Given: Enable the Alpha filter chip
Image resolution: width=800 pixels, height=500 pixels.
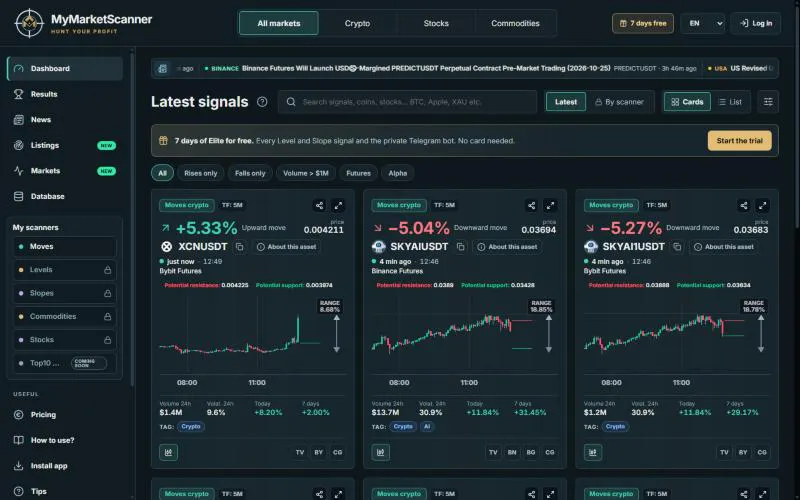Looking at the screenshot, I should point(398,173).
